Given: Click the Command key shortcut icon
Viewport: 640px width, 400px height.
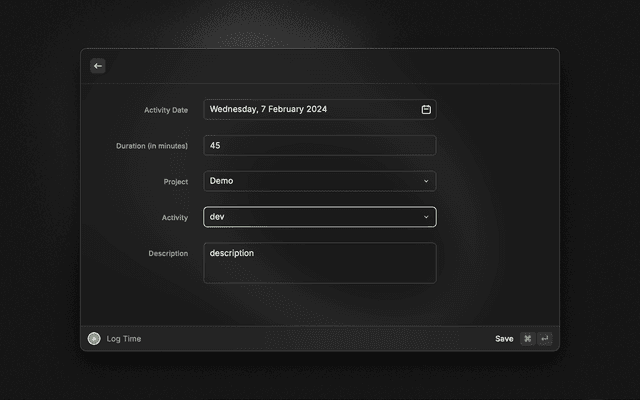Looking at the screenshot, I should point(527,339).
